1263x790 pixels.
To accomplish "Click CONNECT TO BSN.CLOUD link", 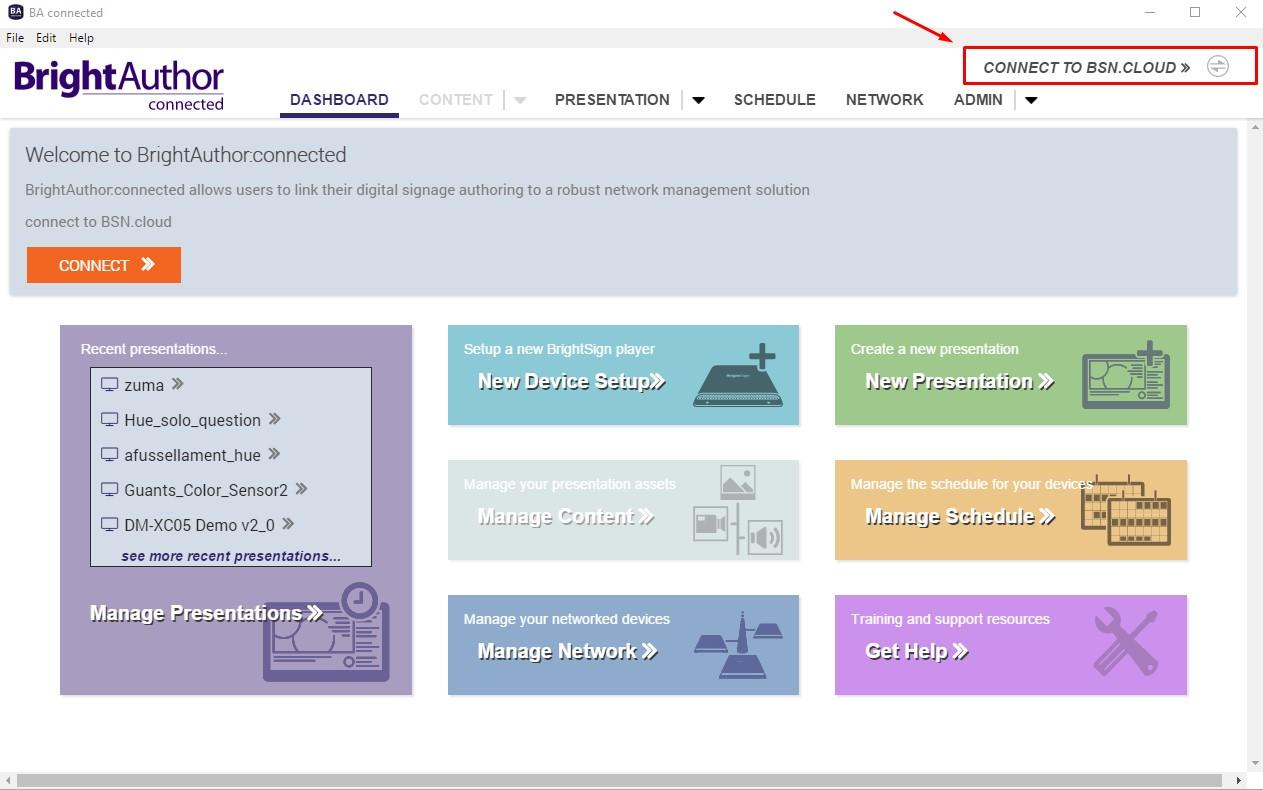I will 1087,68.
